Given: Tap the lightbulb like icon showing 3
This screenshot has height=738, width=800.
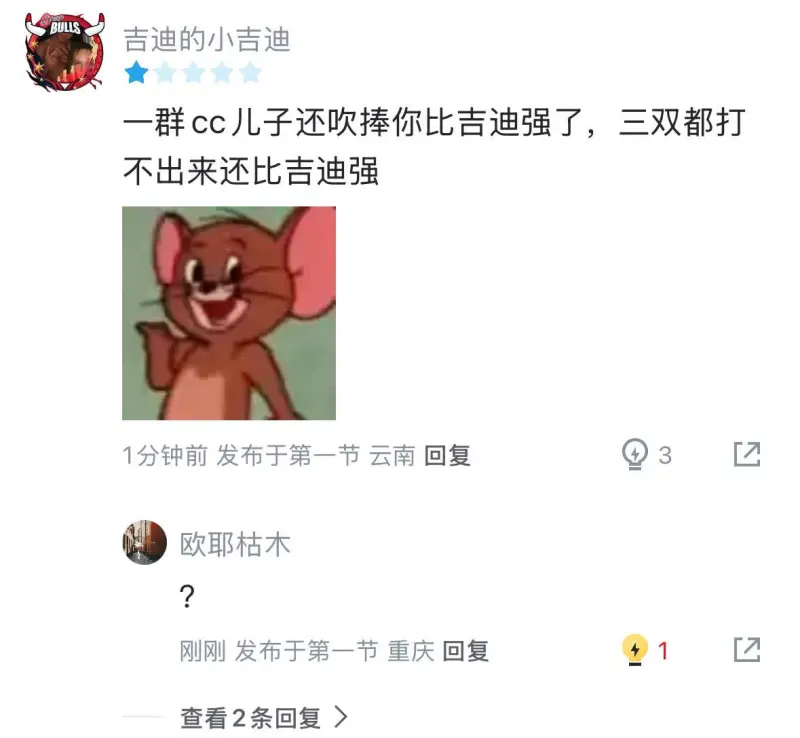Looking at the screenshot, I should pos(635,454).
